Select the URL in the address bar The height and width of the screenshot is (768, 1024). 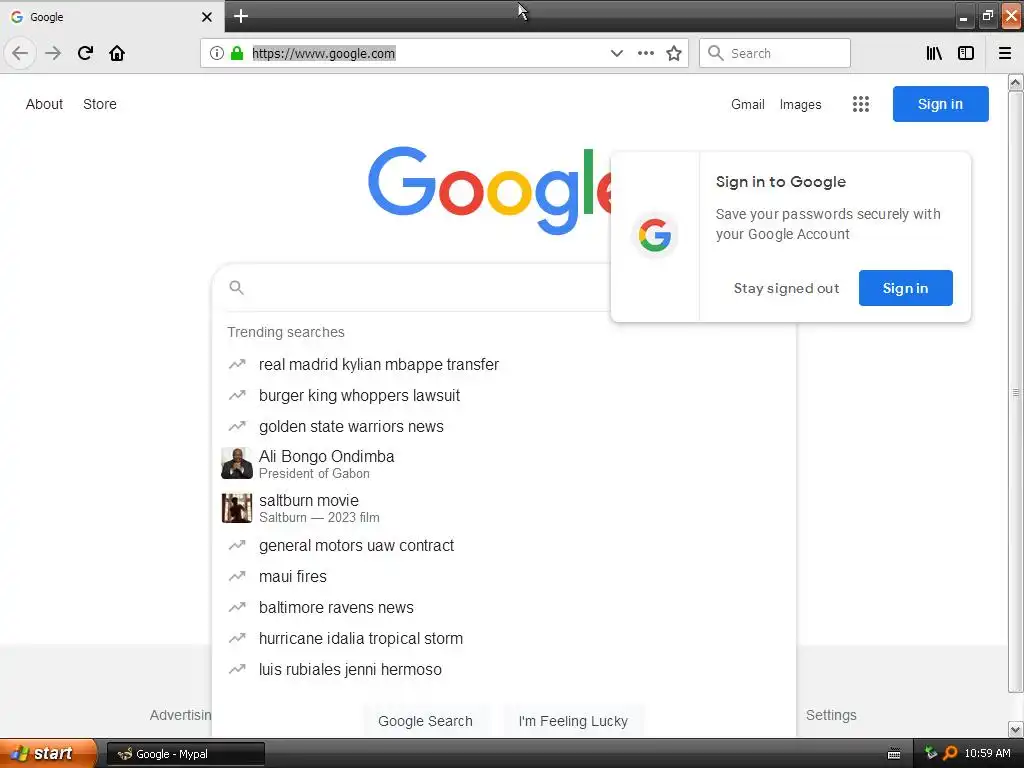[323, 54]
